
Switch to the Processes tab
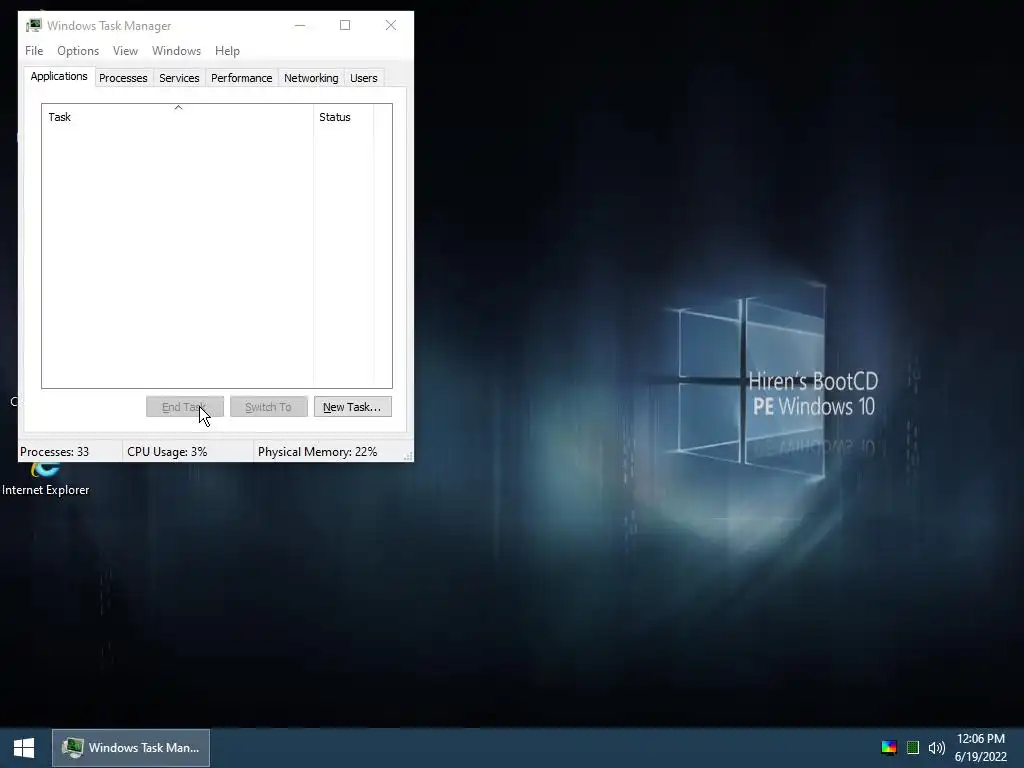coord(123,78)
